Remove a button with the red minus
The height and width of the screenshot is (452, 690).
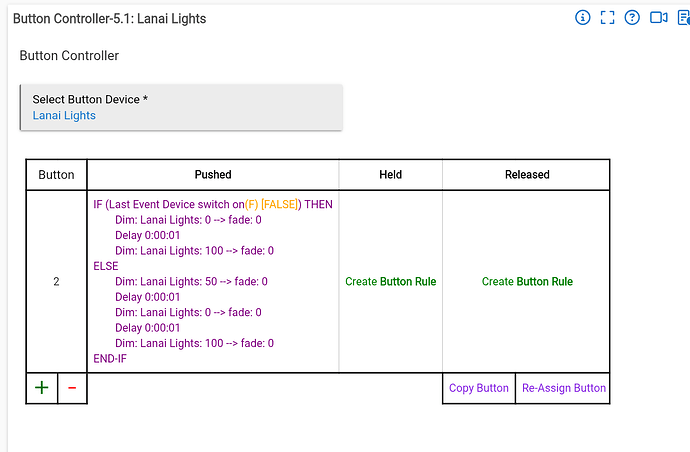[x=72, y=388]
